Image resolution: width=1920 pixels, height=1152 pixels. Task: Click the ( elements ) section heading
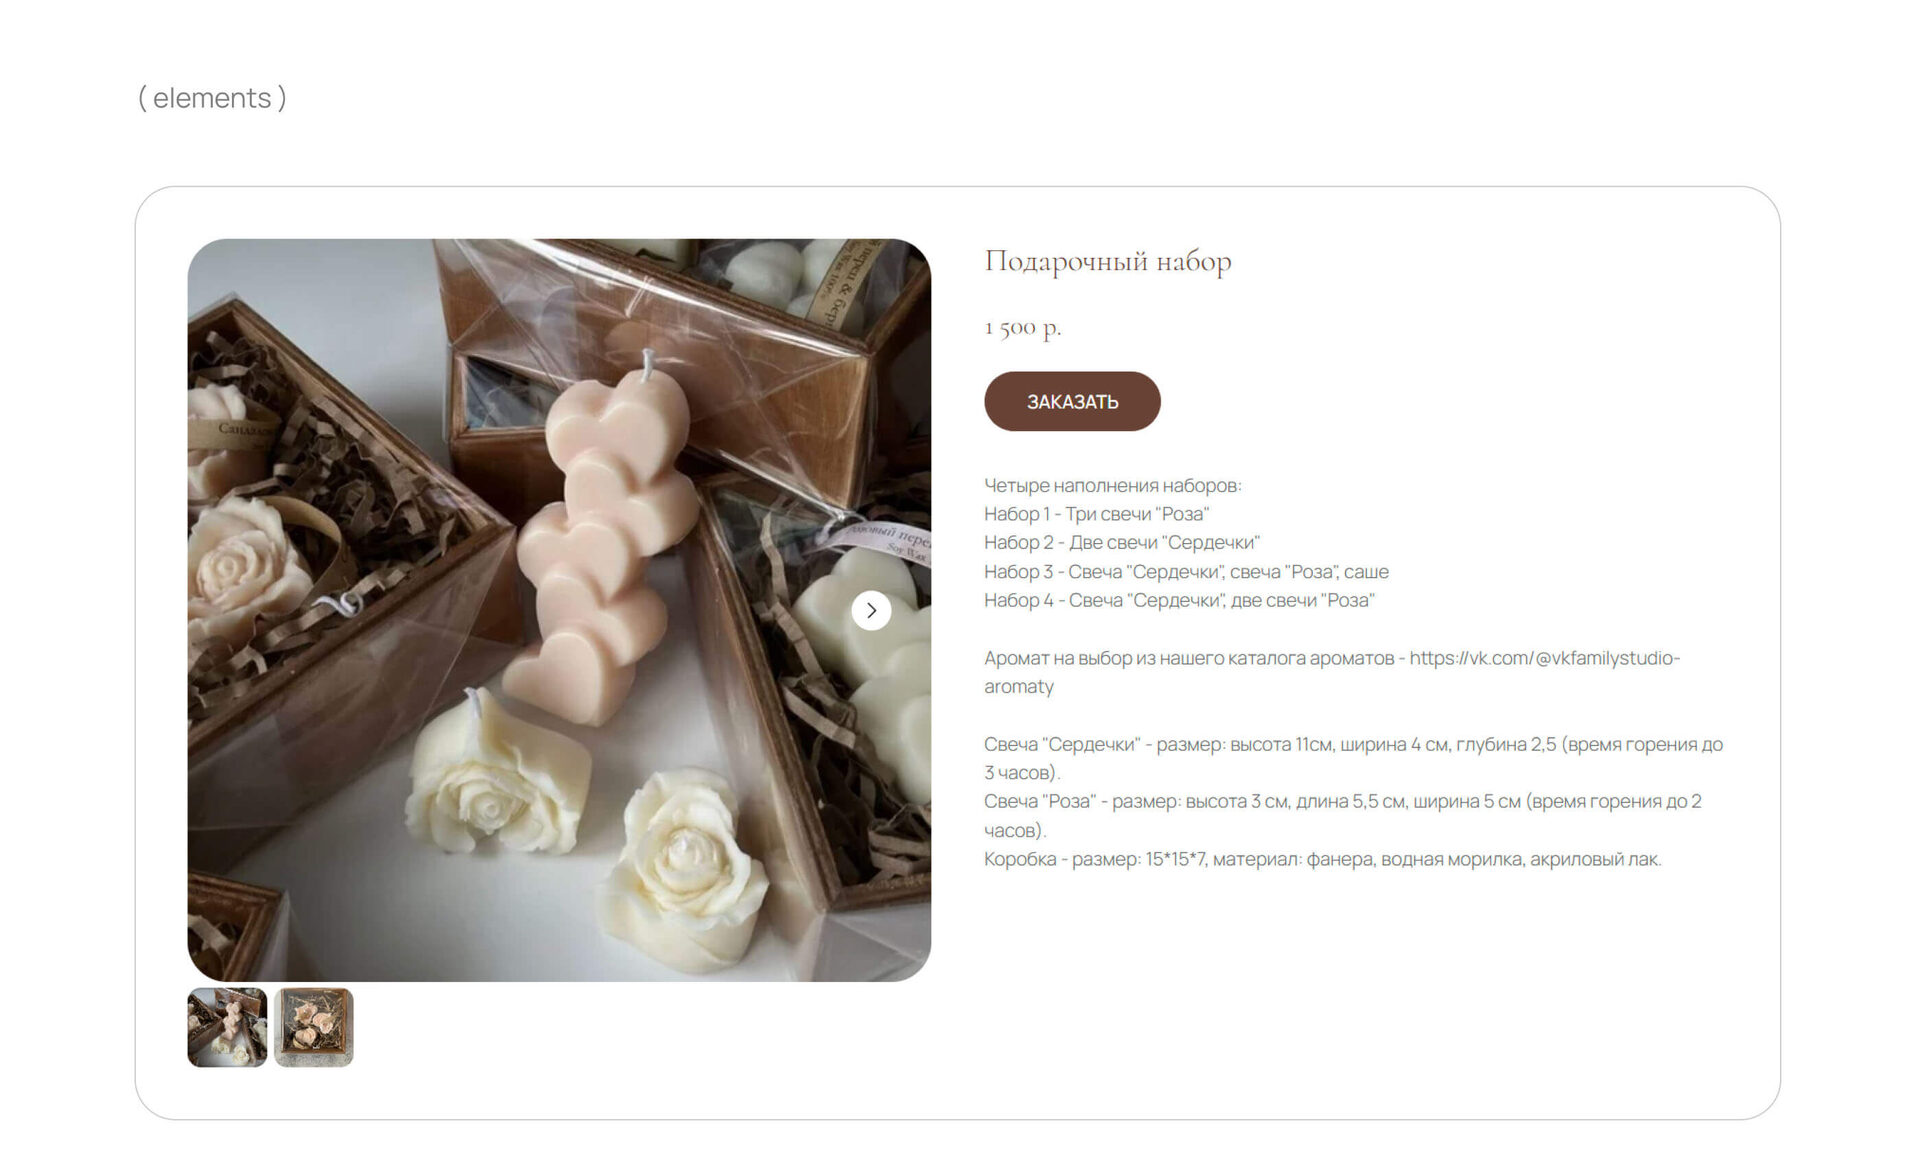212,98
